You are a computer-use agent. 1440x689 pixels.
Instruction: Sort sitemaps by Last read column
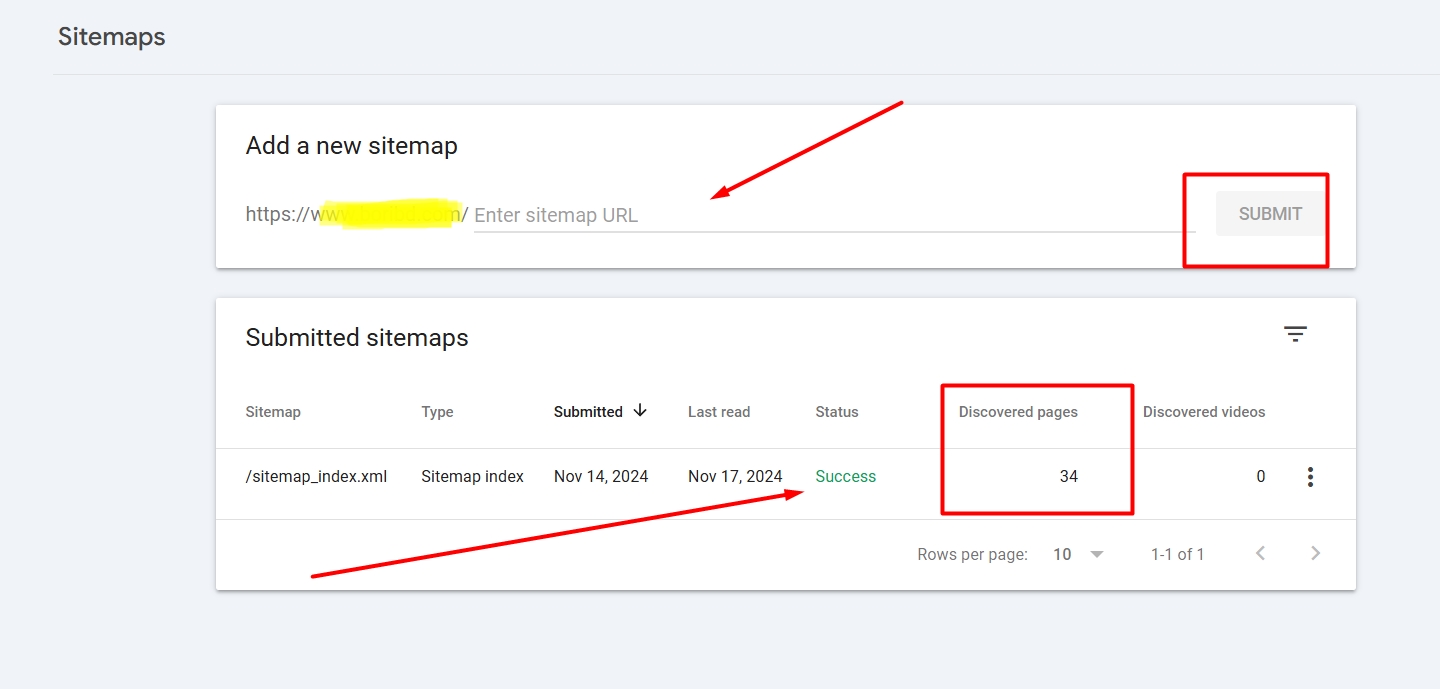point(718,411)
